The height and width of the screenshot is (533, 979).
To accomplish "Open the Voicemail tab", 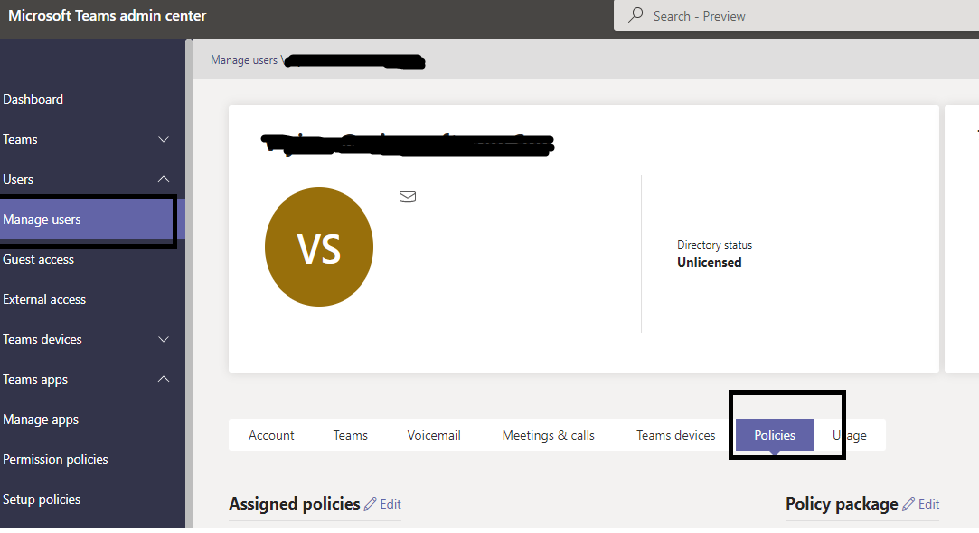I will click(x=434, y=436).
